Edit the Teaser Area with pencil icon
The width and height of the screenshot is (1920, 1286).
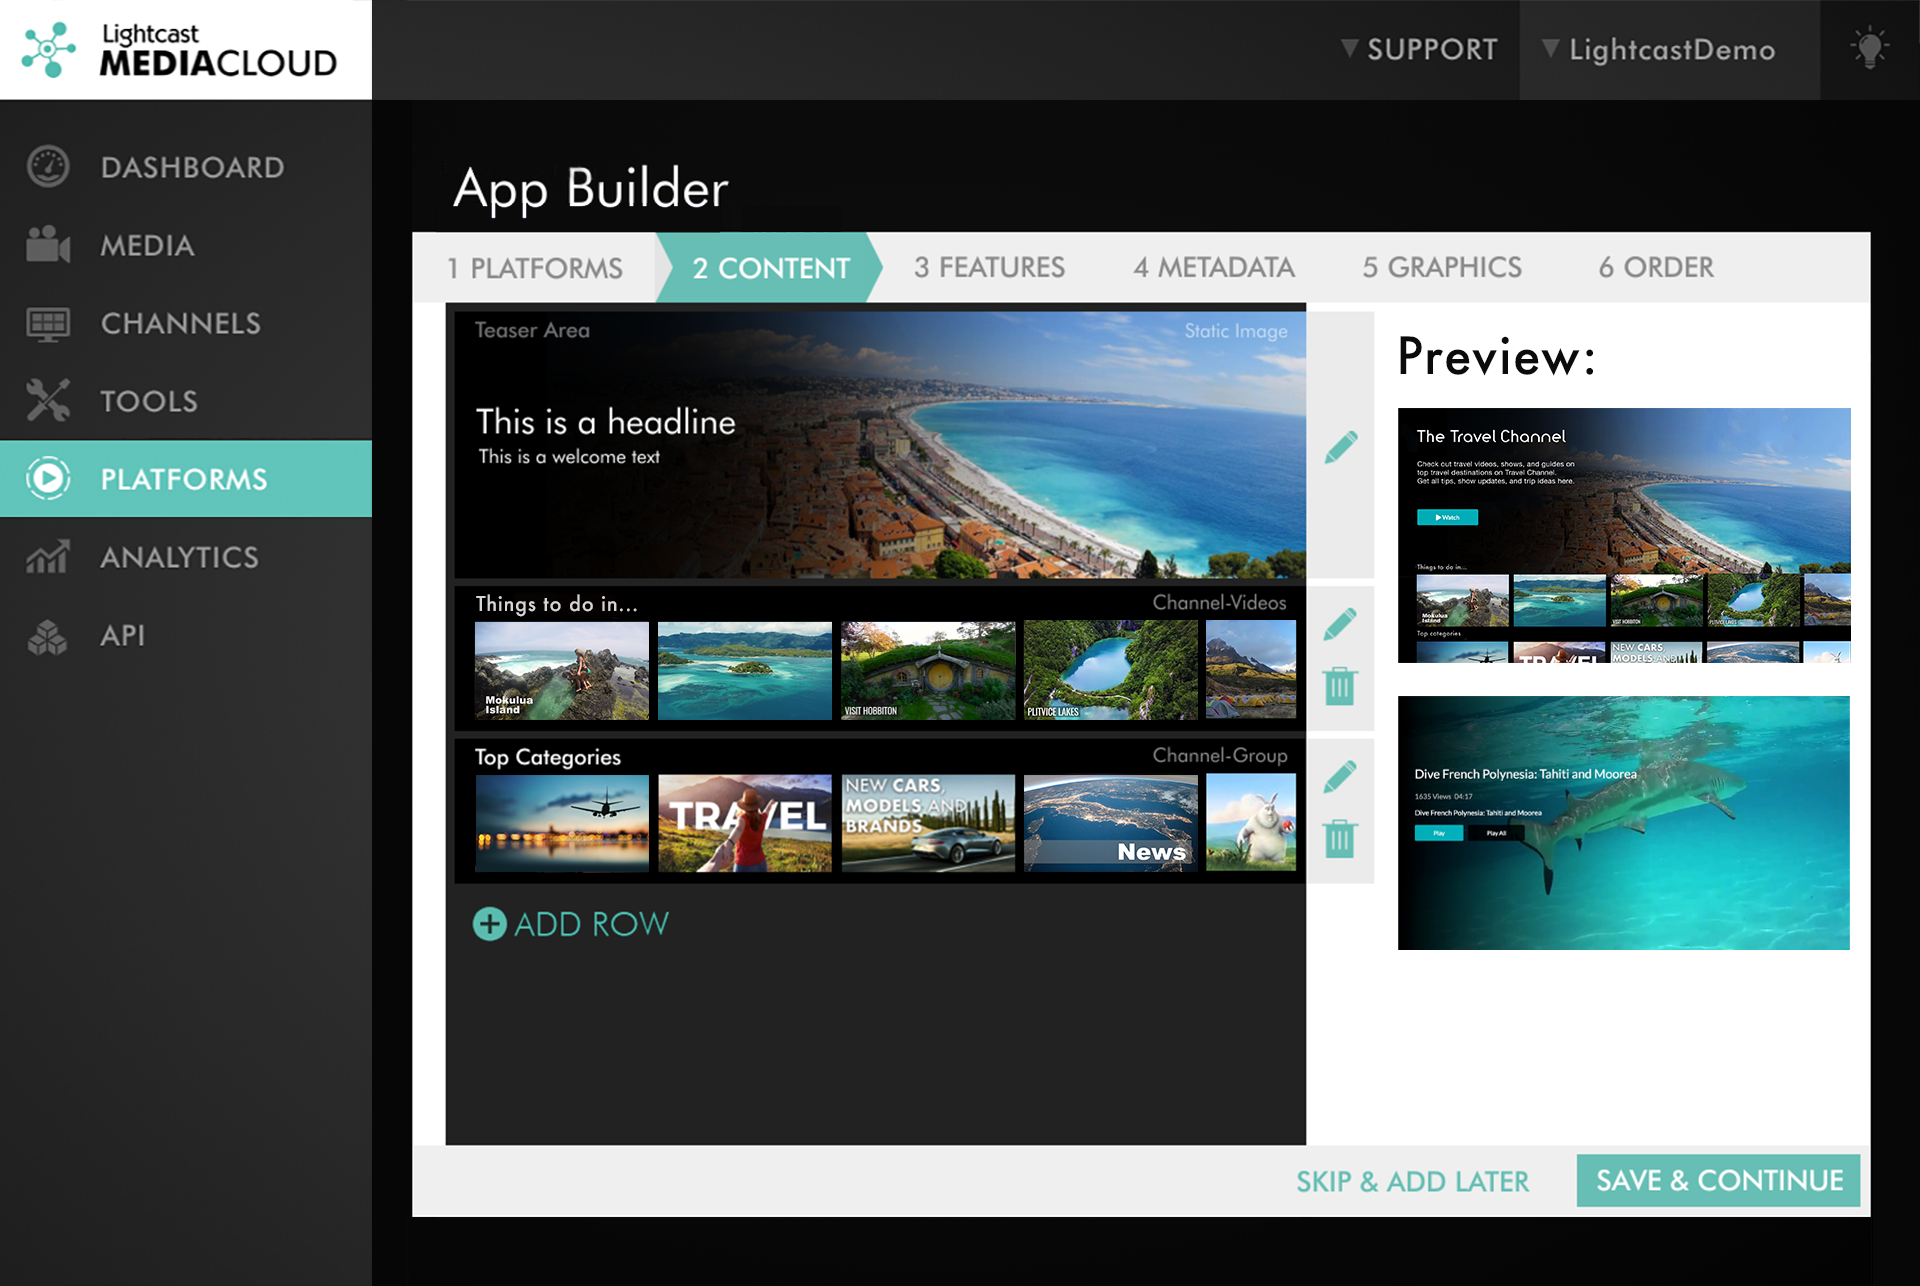pyautogui.click(x=1340, y=447)
